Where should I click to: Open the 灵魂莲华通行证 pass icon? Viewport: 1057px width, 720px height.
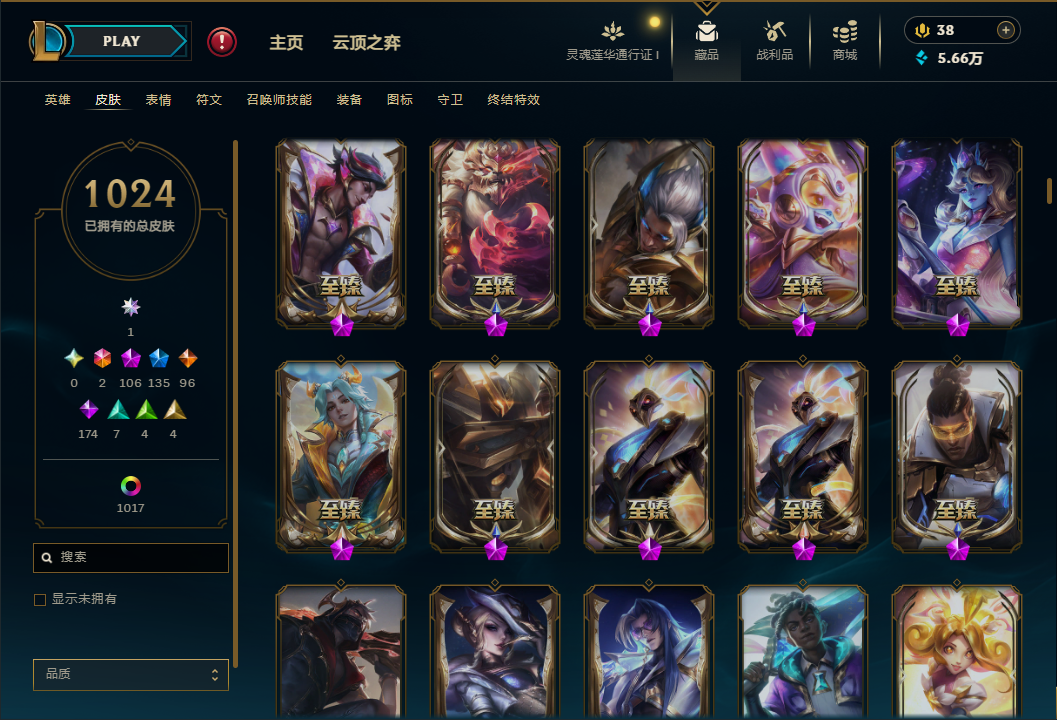(x=613, y=31)
